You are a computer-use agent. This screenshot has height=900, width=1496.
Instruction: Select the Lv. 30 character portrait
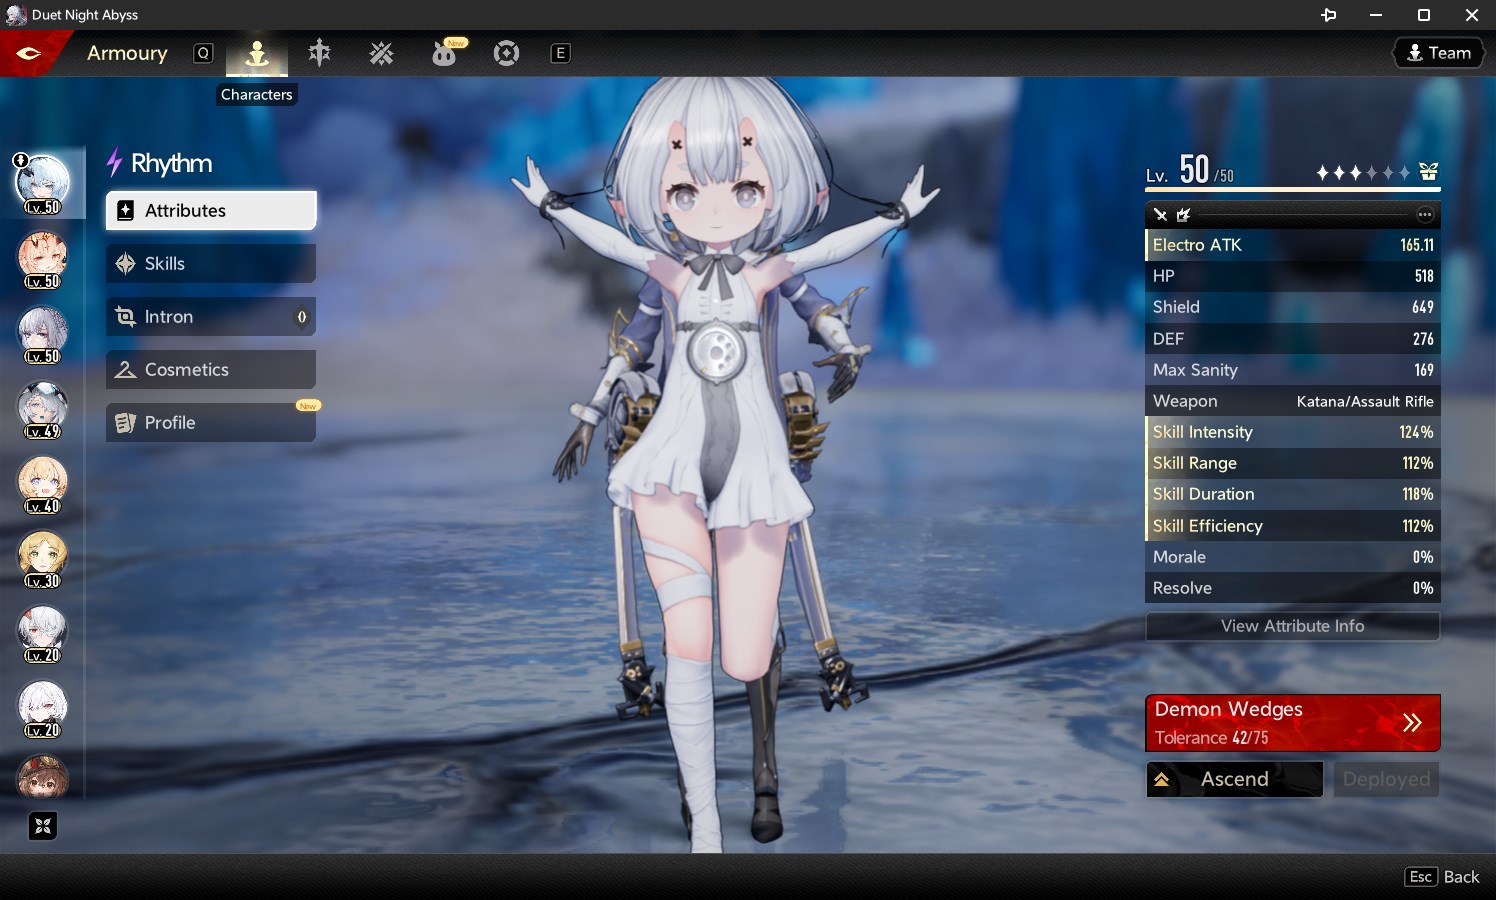pos(43,559)
